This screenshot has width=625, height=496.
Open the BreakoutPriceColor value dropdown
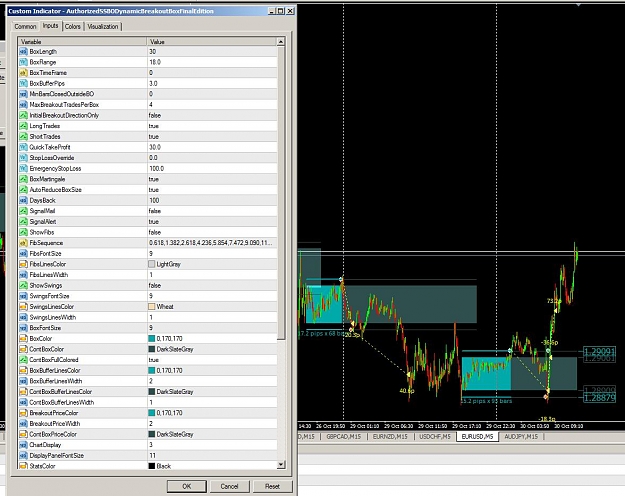click(212, 413)
